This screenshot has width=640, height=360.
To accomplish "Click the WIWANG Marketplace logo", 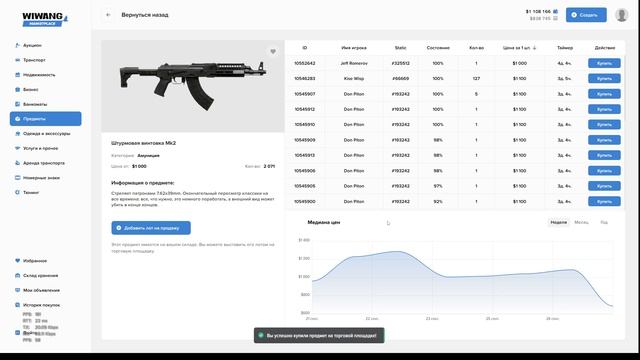I will [45, 19].
